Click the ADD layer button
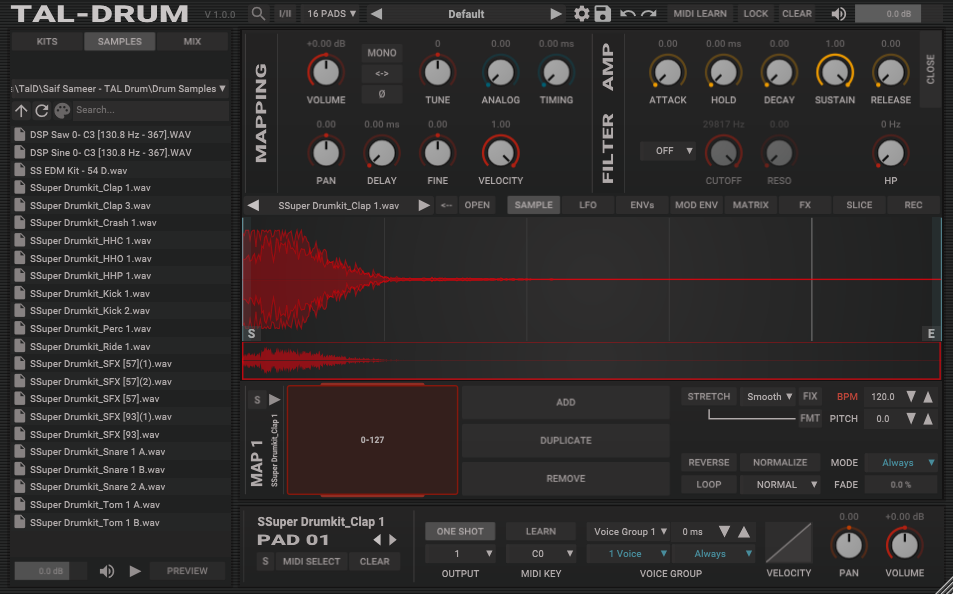This screenshot has height=594, width=953. pyautogui.click(x=565, y=402)
